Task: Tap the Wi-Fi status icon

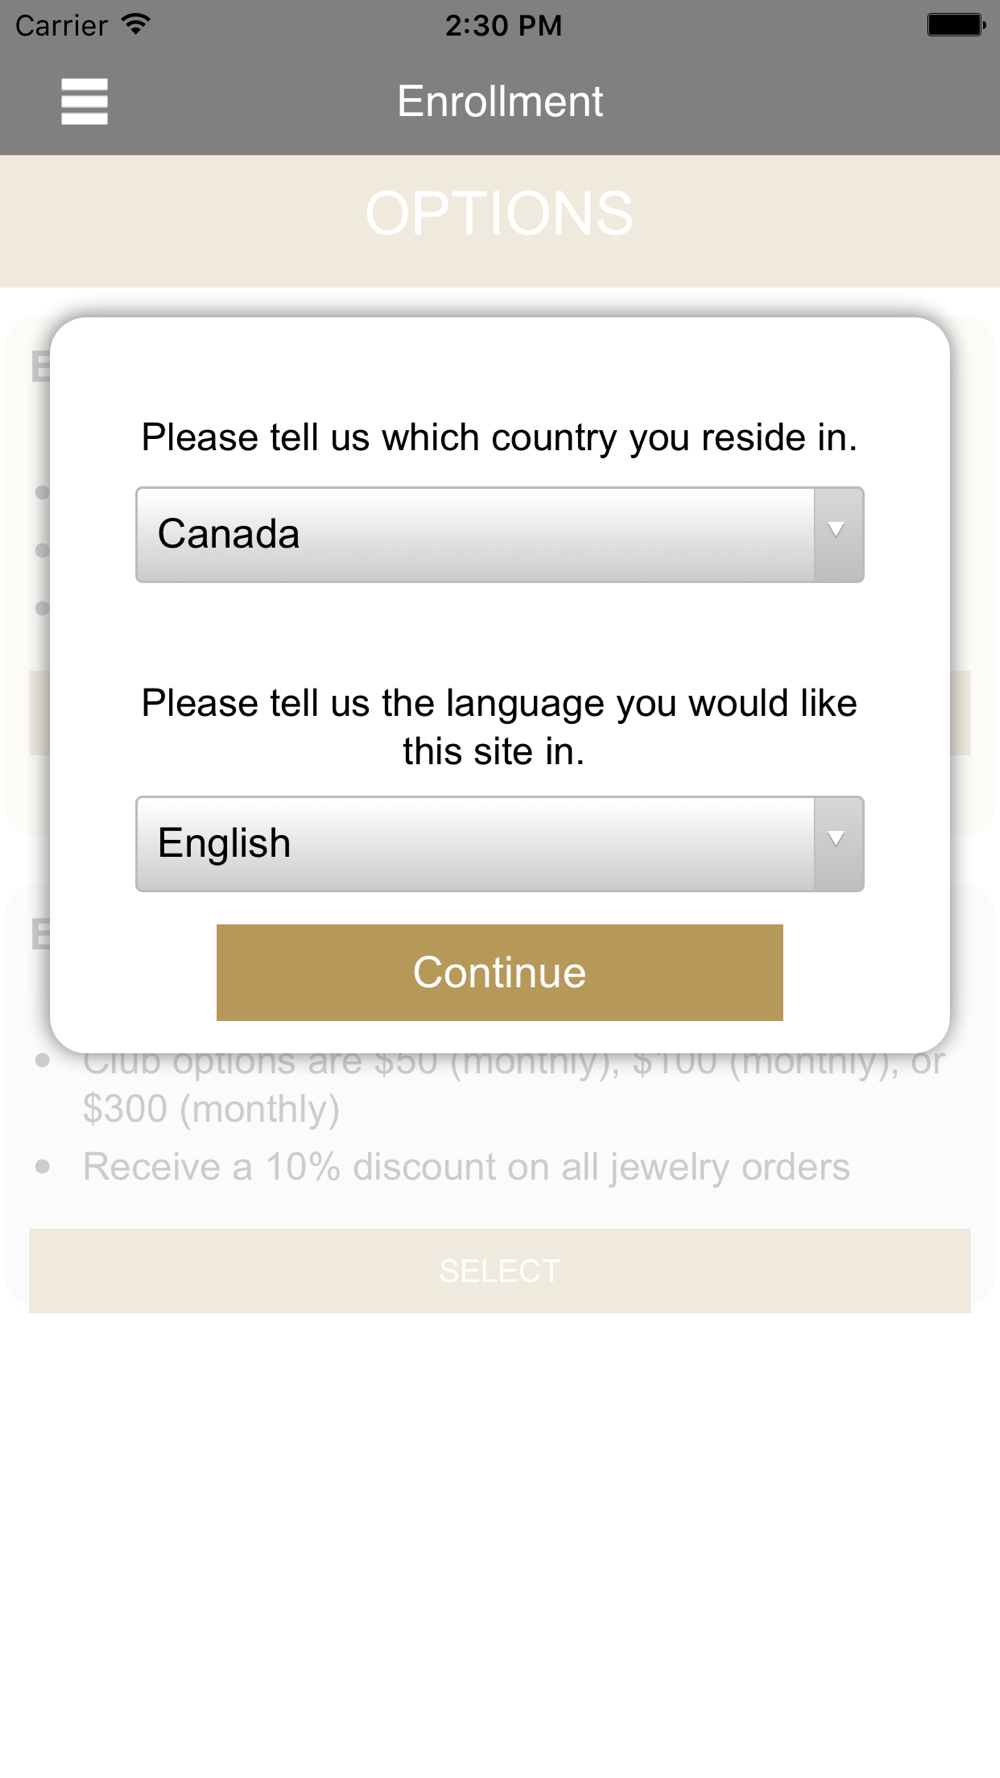Action: pos(136,24)
